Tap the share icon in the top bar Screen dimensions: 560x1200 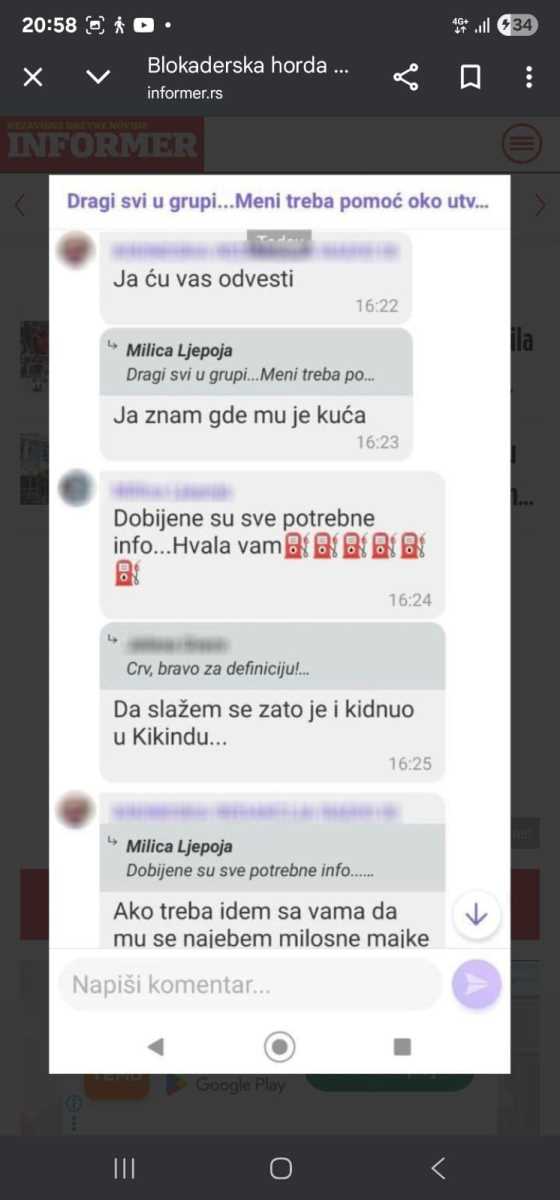pyautogui.click(x=405, y=77)
